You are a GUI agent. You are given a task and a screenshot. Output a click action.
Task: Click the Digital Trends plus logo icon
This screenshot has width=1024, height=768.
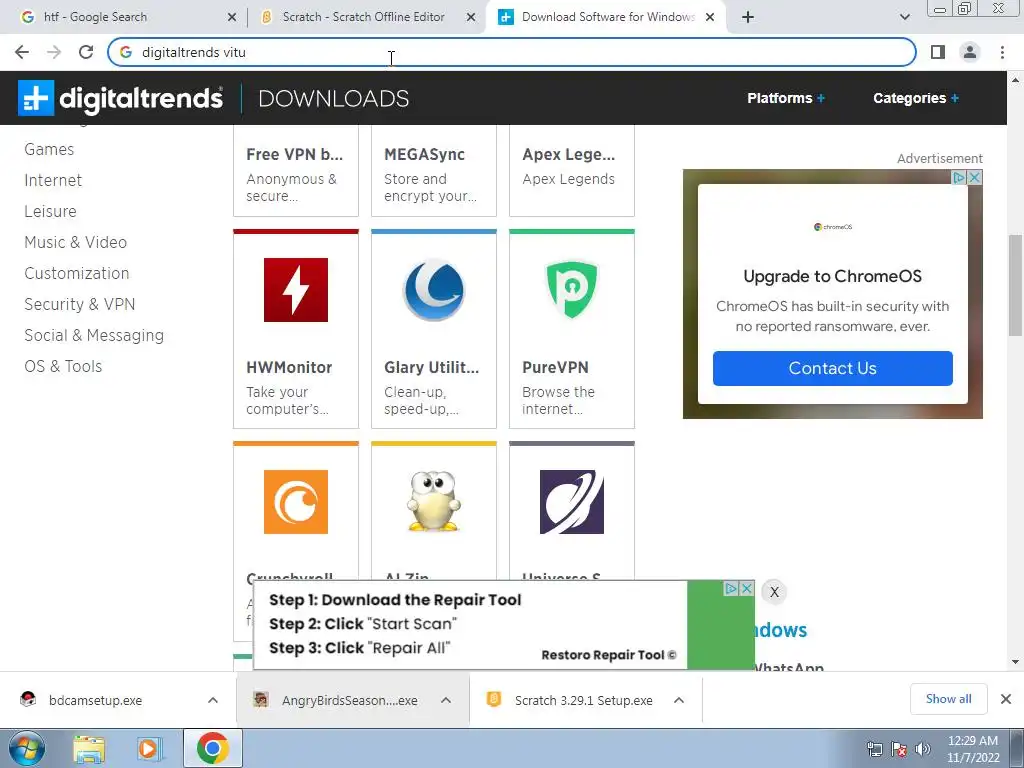click(x=36, y=98)
